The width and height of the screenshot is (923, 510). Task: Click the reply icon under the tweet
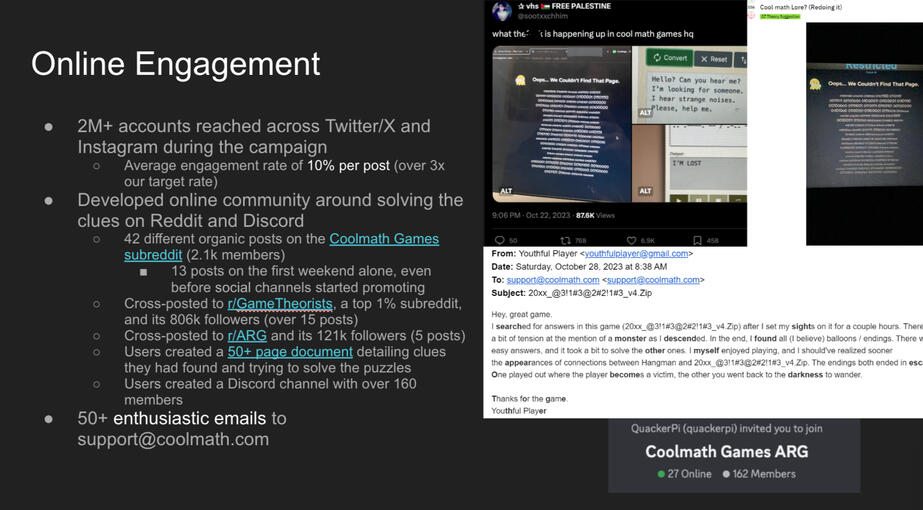tap(500, 240)
